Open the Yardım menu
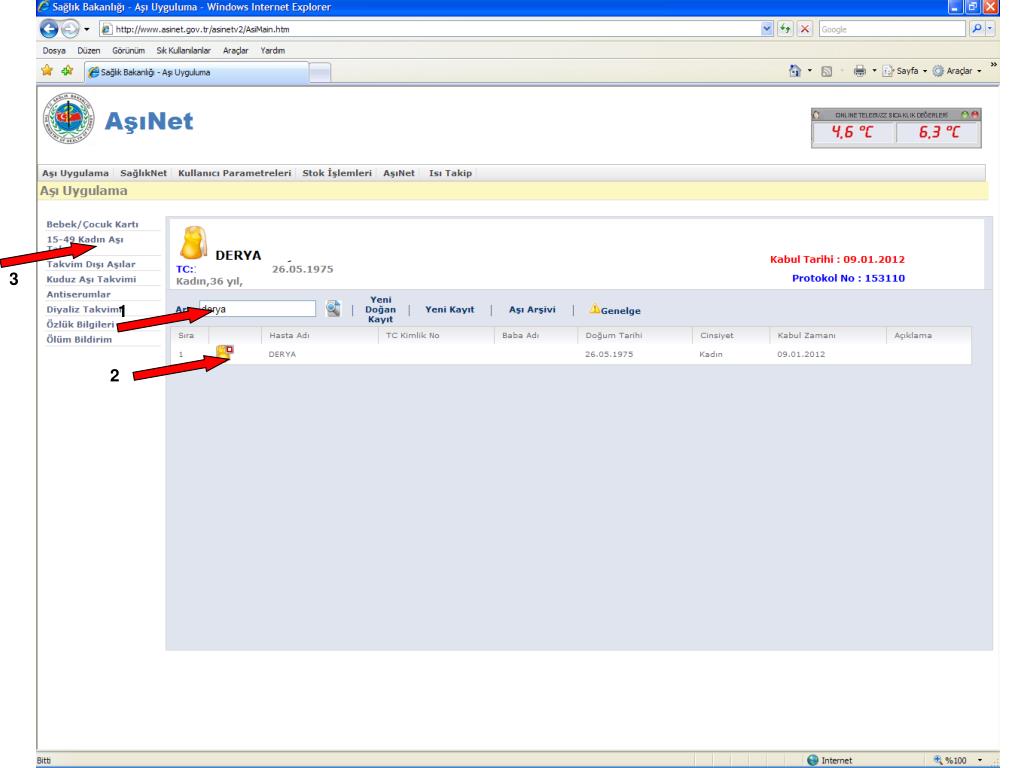This screenshot has width=1024, height=768. [272, 50]
